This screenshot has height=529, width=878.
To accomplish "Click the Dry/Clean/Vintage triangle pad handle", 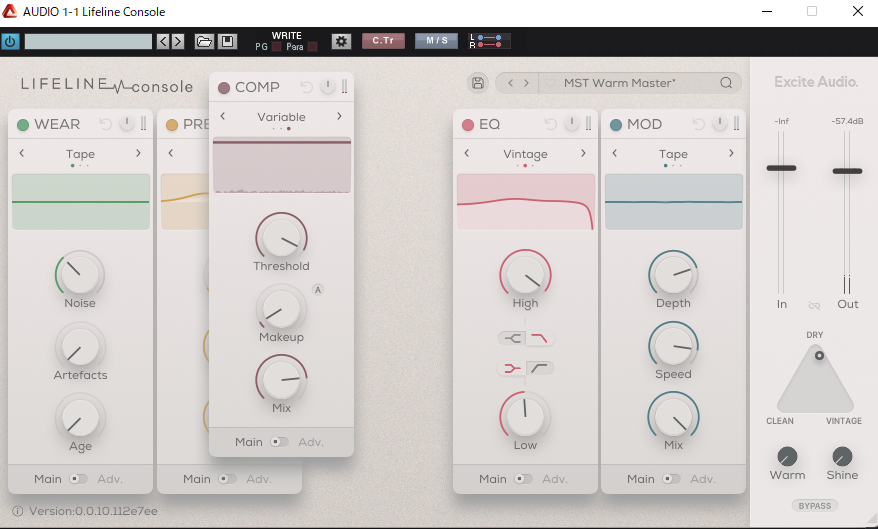I will tap(819, 355).
